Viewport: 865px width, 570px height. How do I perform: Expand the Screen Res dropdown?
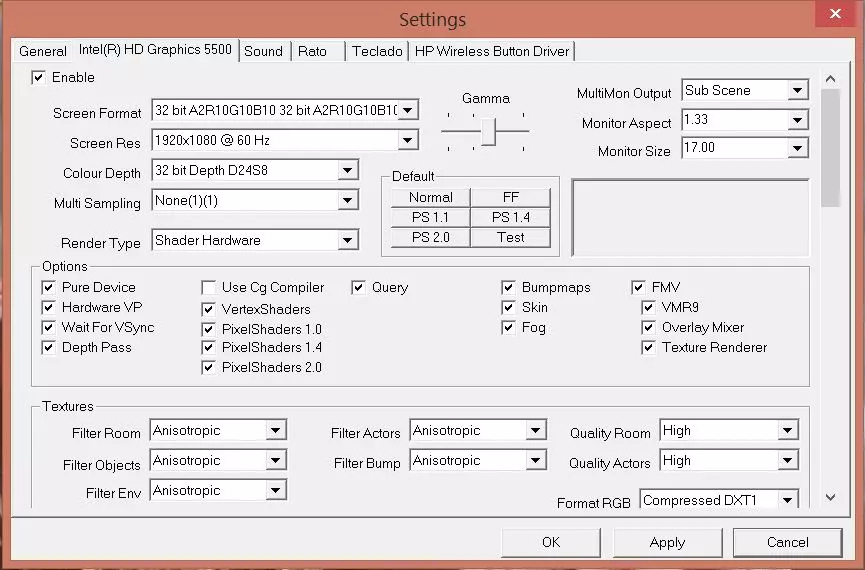pyautogui.click(x=408, y=140)
